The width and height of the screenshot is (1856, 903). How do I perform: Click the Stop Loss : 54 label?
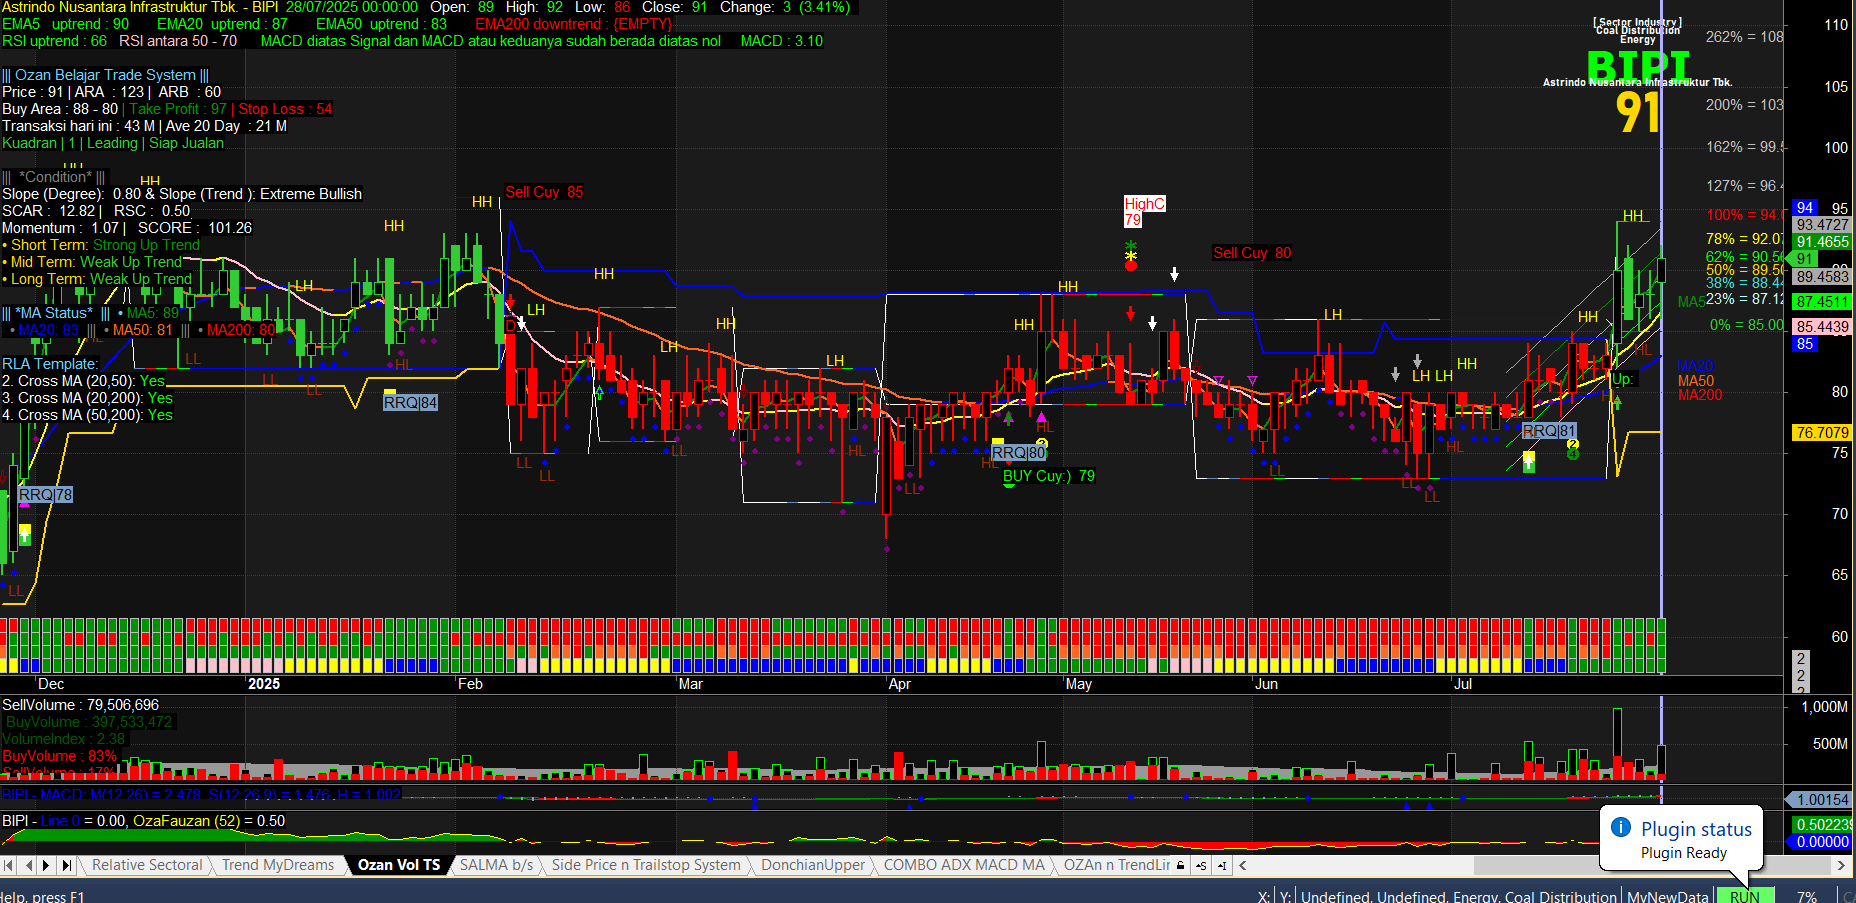pyautogui.click(x=285, y=109)
